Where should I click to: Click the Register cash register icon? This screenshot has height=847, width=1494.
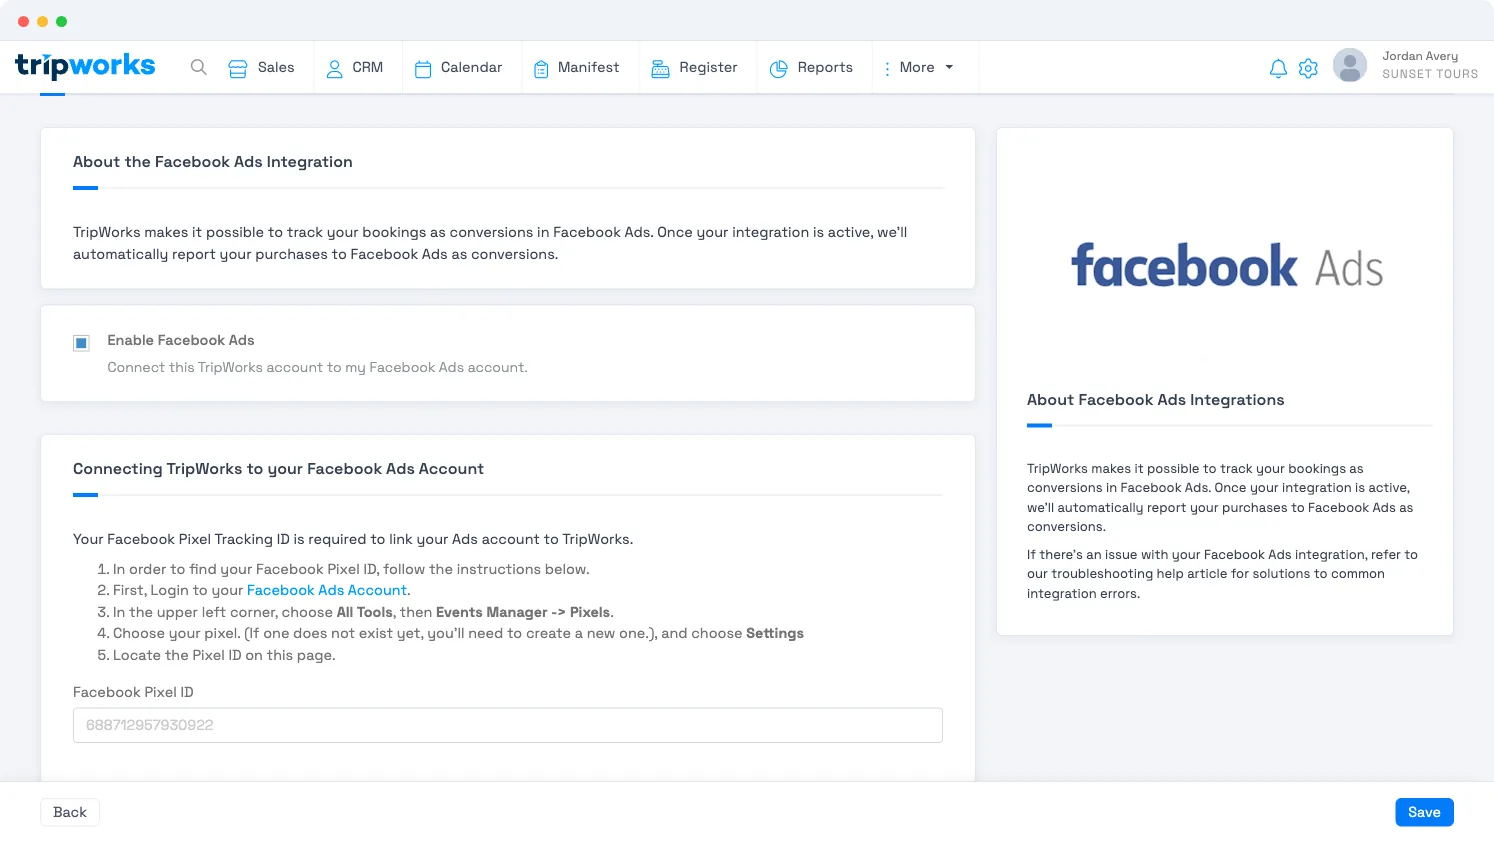click(x=661, y=68)
